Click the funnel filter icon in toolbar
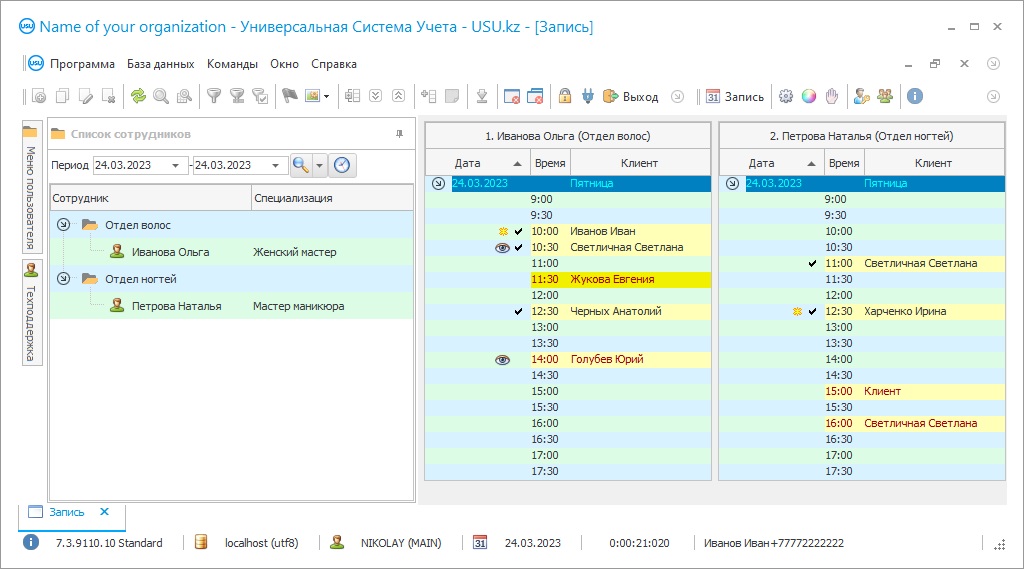1024x569 pixels. pyautogui.click(x=213, y=97)
